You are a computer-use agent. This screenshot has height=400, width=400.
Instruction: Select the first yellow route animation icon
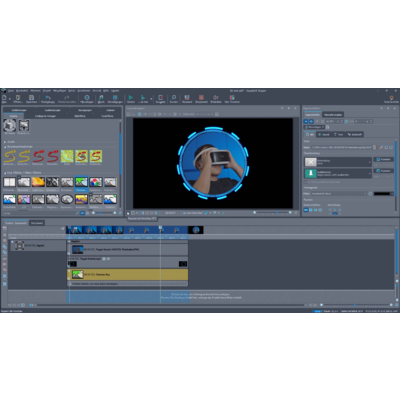(10, 156)
